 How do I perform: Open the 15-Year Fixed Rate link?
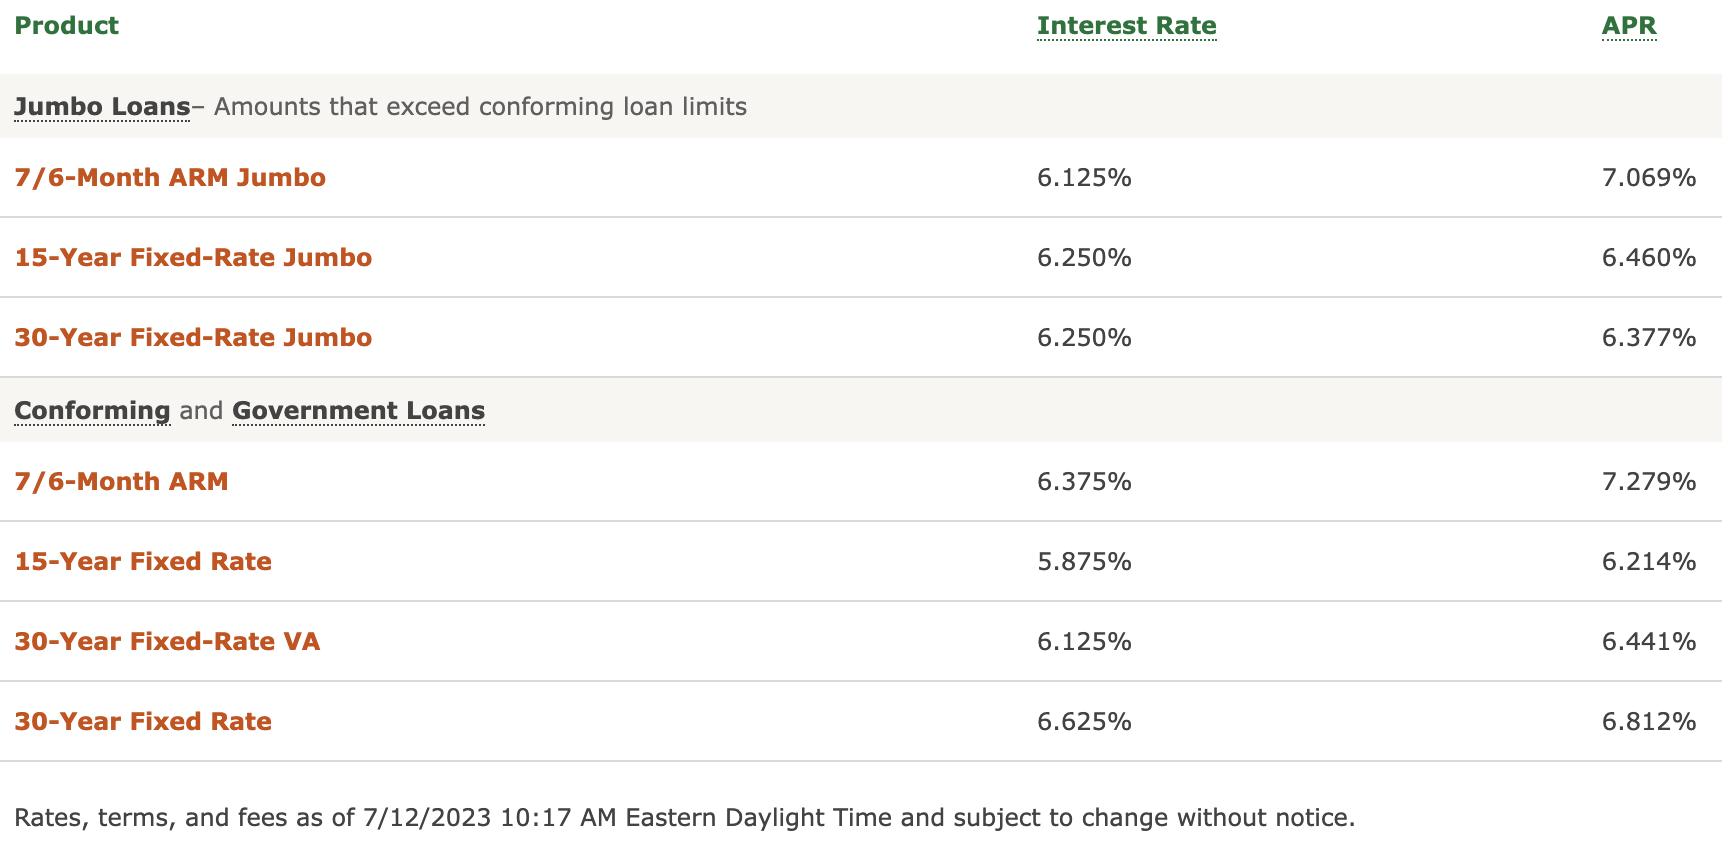143,562
